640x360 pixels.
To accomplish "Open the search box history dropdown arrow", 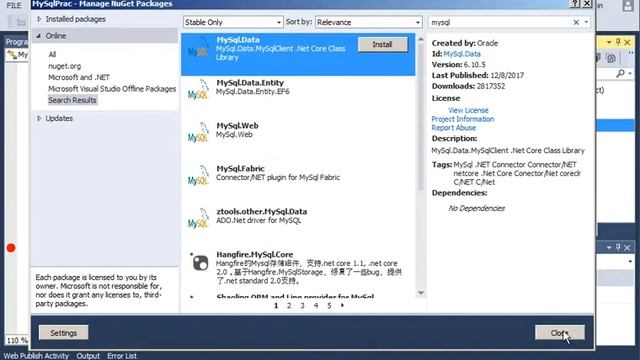I will point(587,22).
